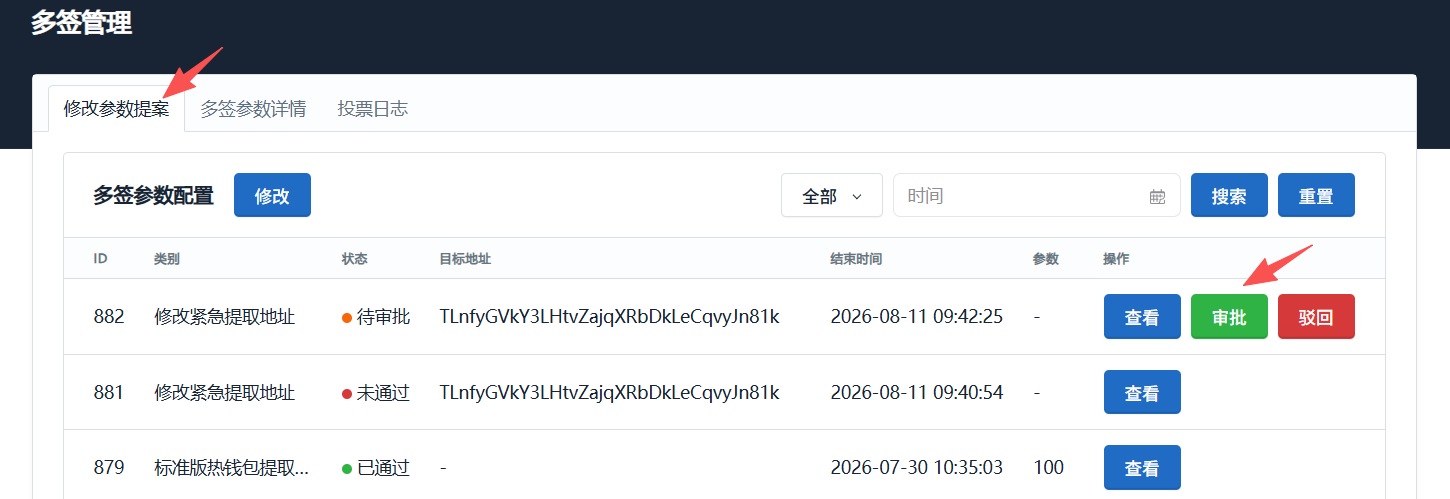Expand the 全部 status filter dropdown
Image resolution: width=1450 pixels, height=499 pixels.
(832, 196)
